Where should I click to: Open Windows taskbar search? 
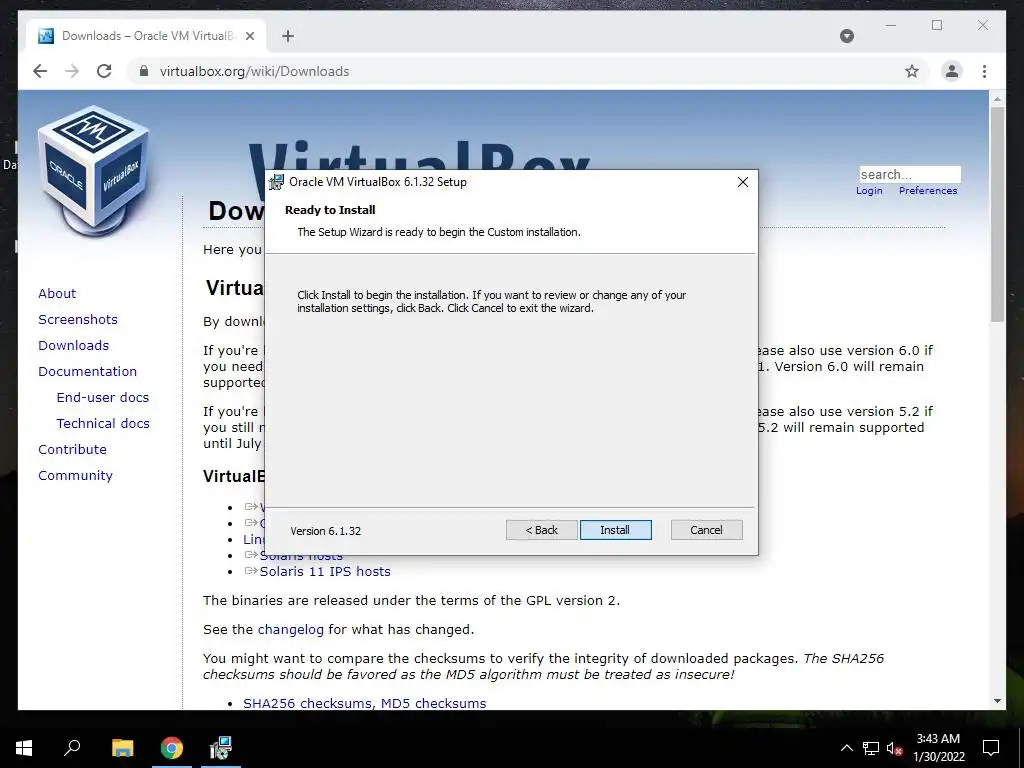(x=72, y=748)
